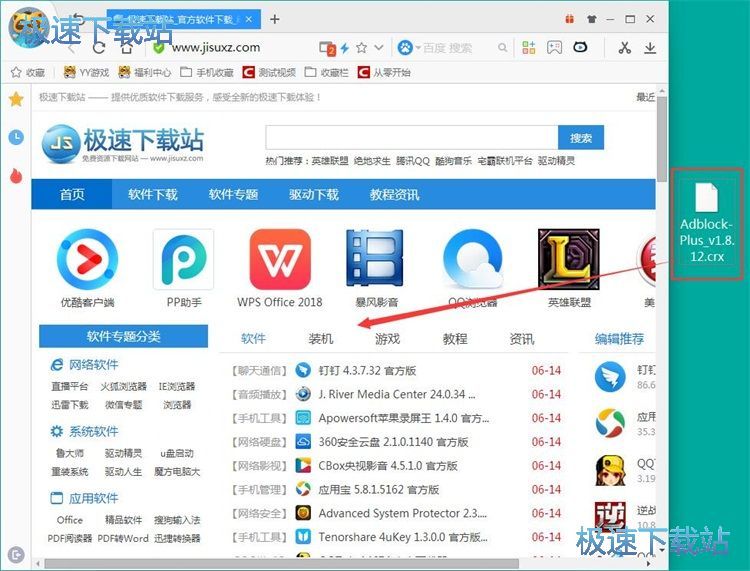Click the 钉钉 icon under 编辑推荐
Viewport: 750px width, 571px height.
click(x=610, y=377)
